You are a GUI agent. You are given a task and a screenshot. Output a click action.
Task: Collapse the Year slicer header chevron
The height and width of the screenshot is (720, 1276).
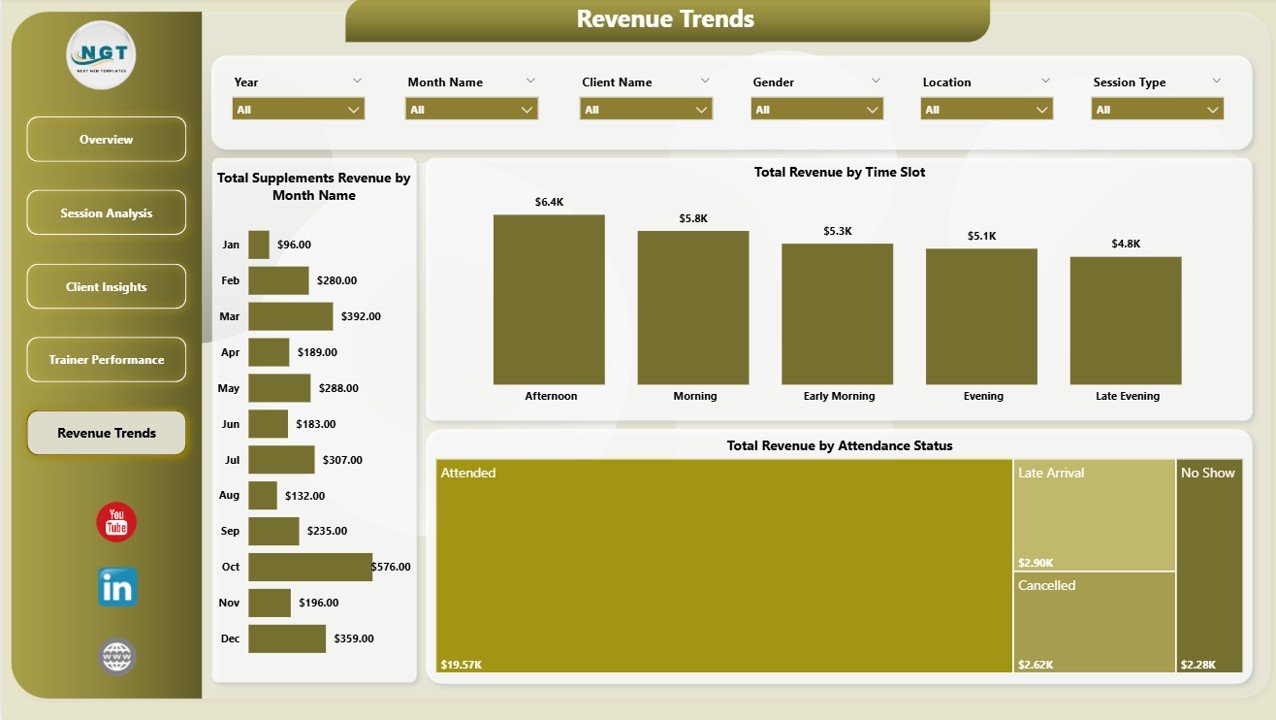click(358, 80)
